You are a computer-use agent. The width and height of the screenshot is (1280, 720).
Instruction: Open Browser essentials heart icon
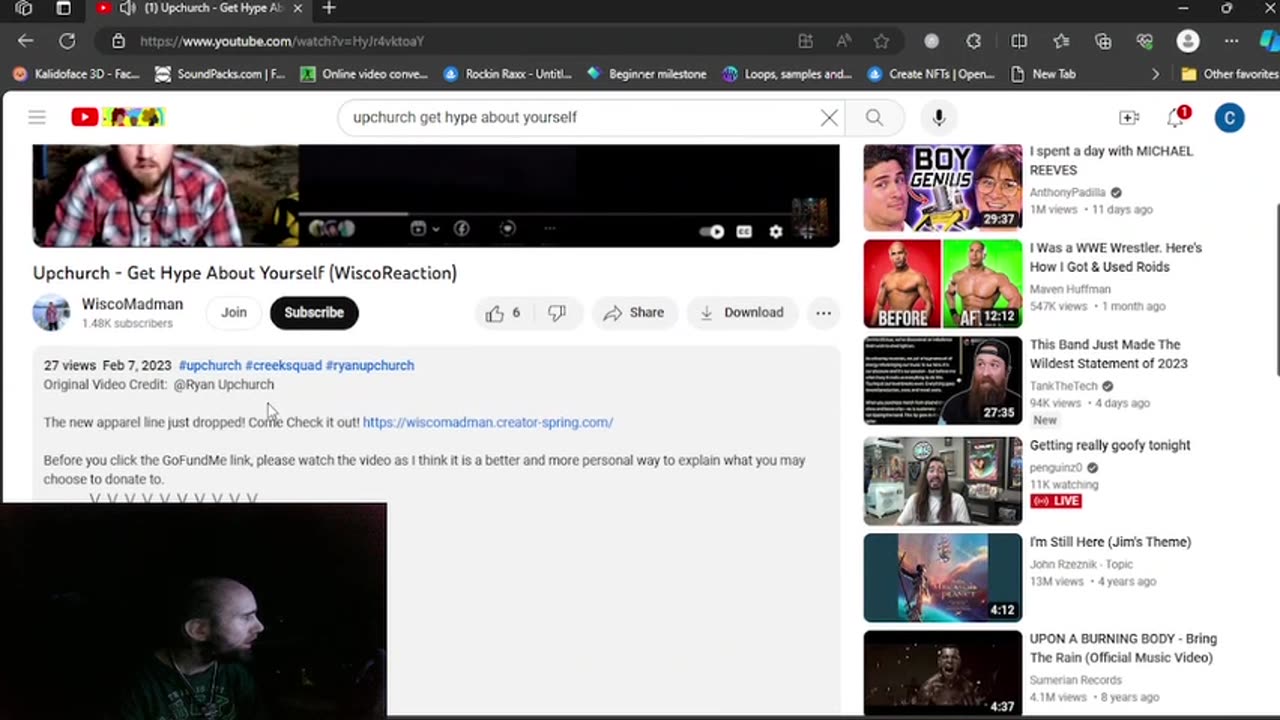tap(1145, 41)
